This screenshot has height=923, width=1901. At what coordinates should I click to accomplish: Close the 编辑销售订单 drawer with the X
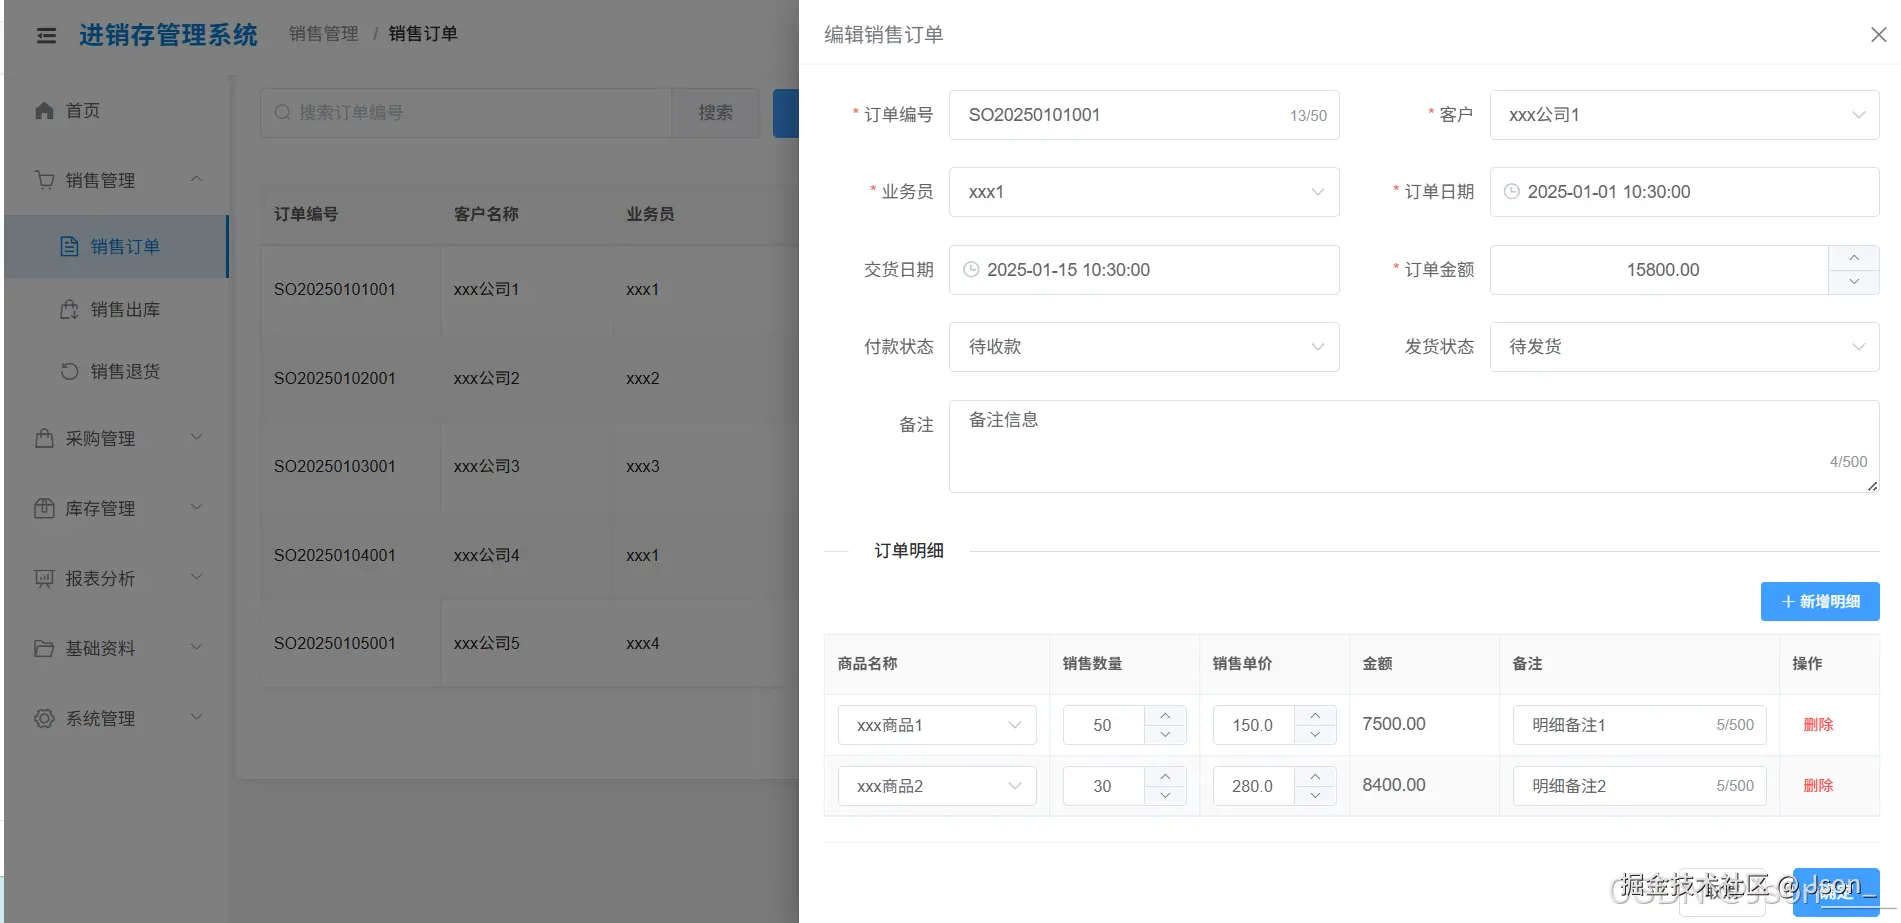[1878, 35]
